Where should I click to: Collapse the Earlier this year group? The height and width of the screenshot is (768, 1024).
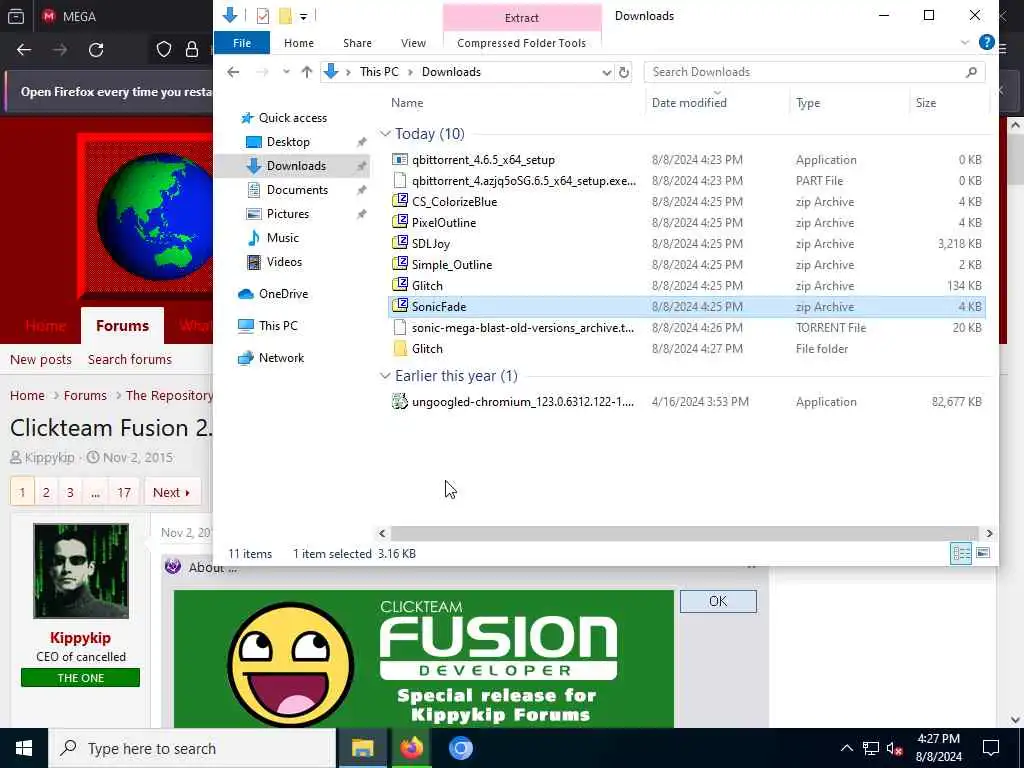point(385,376)
